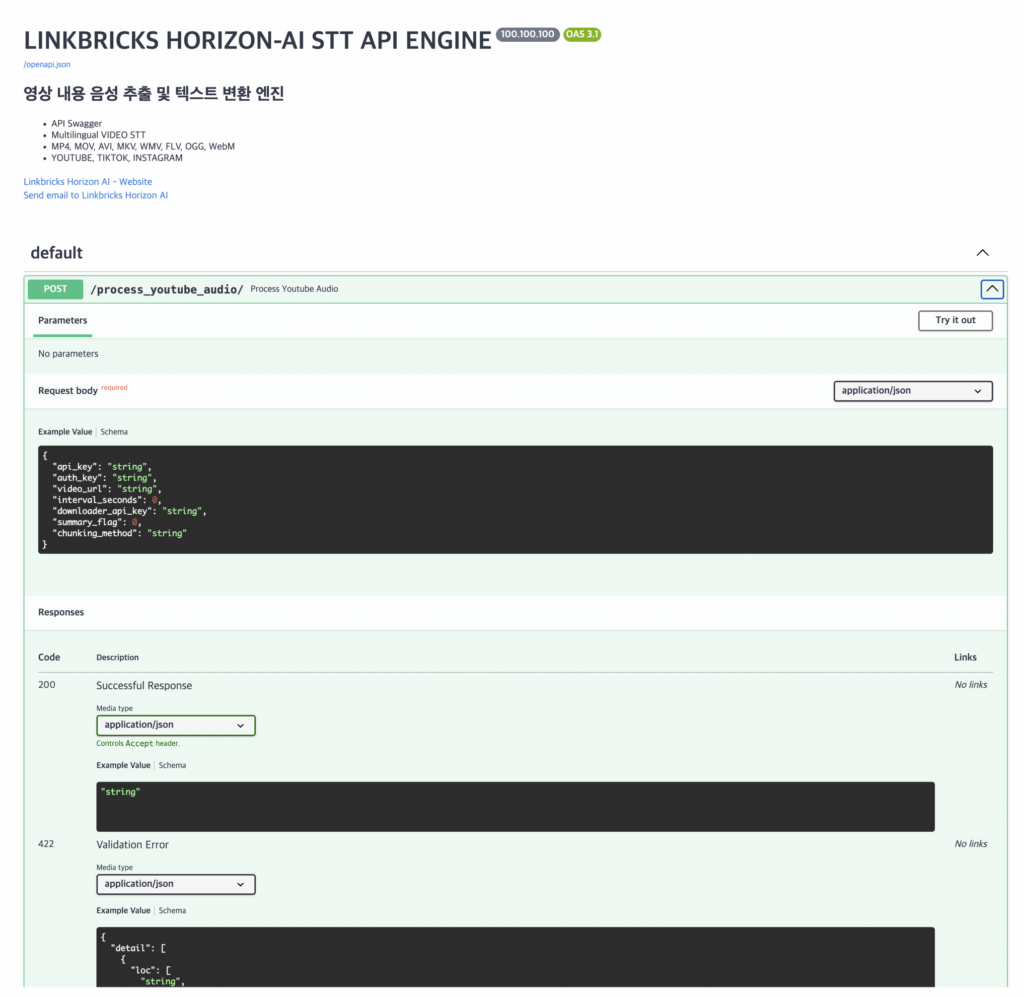
Task: Click No links in the 422 row
Action: (x=971, y=844)
